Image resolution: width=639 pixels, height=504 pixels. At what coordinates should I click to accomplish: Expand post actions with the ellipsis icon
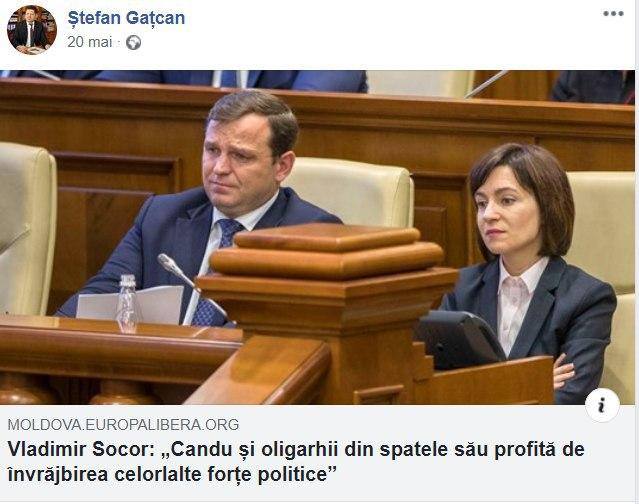tap(613, 13)
